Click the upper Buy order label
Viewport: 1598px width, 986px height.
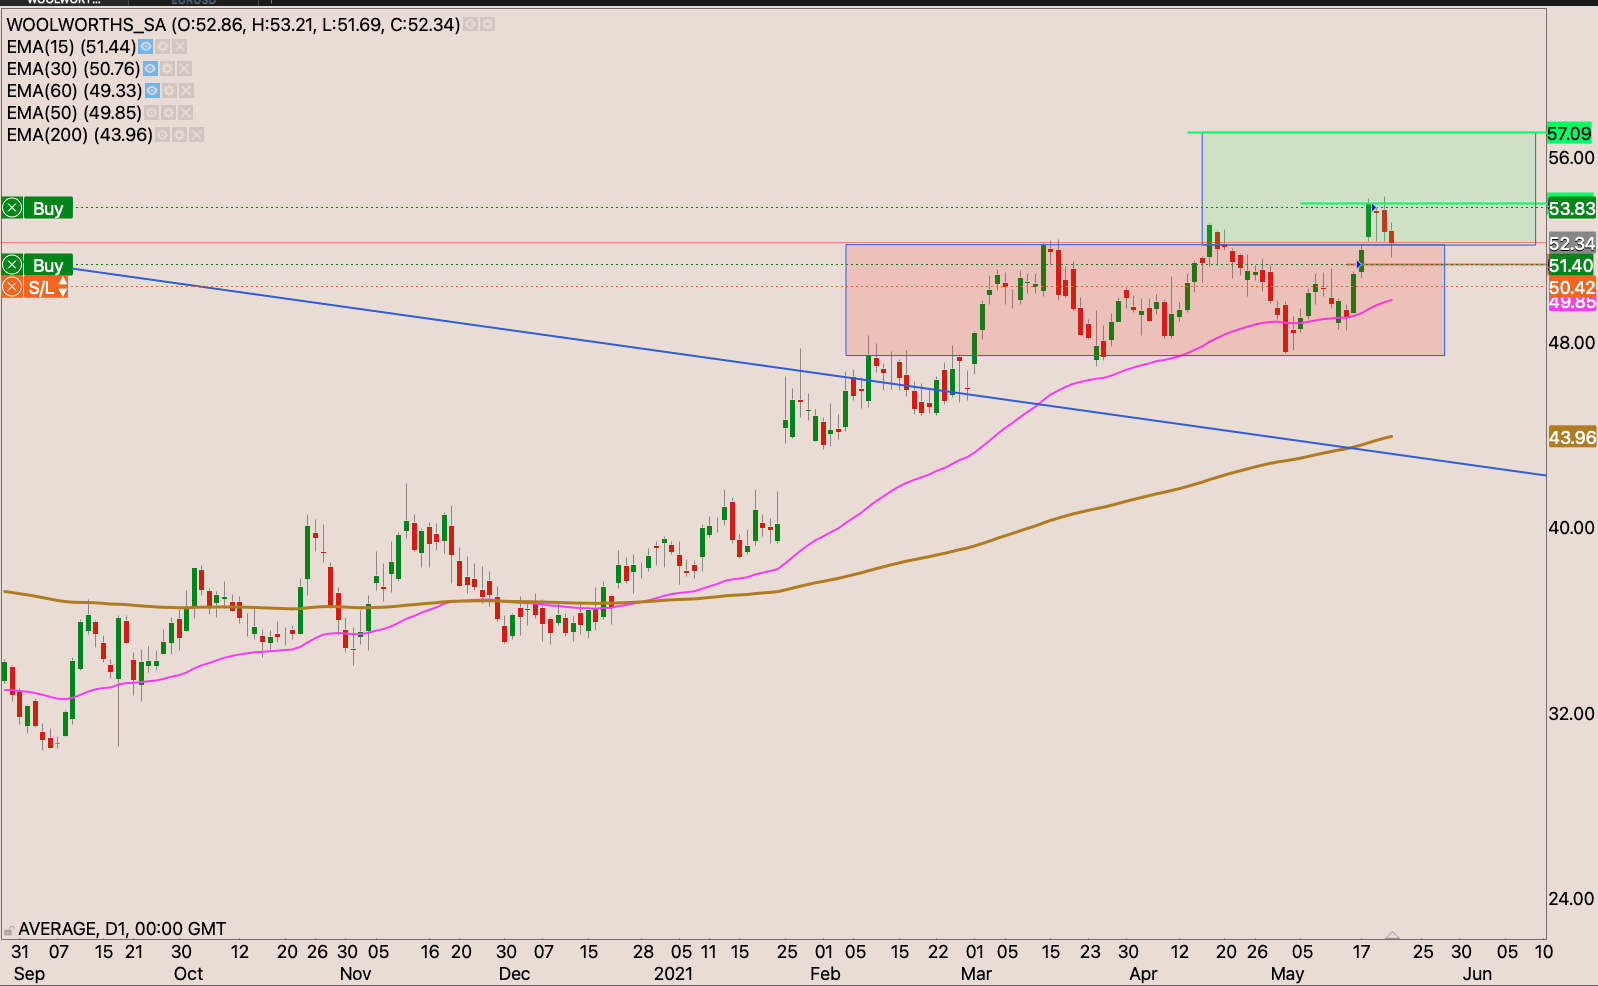pos(48,208)
